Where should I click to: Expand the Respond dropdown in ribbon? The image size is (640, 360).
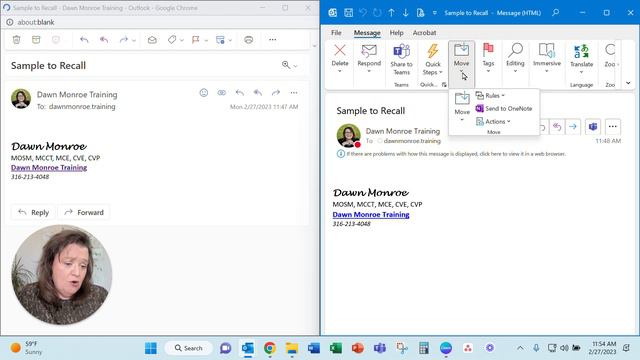(369, 71)
